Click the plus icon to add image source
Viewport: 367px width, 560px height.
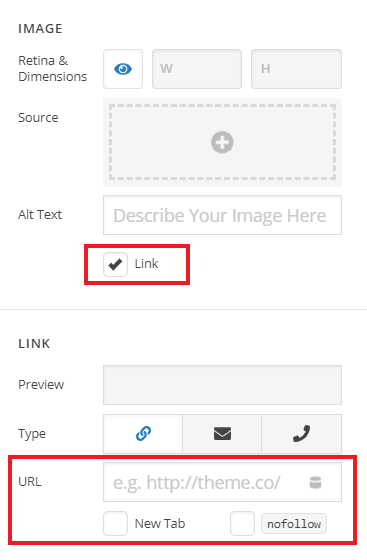[222, 142]
